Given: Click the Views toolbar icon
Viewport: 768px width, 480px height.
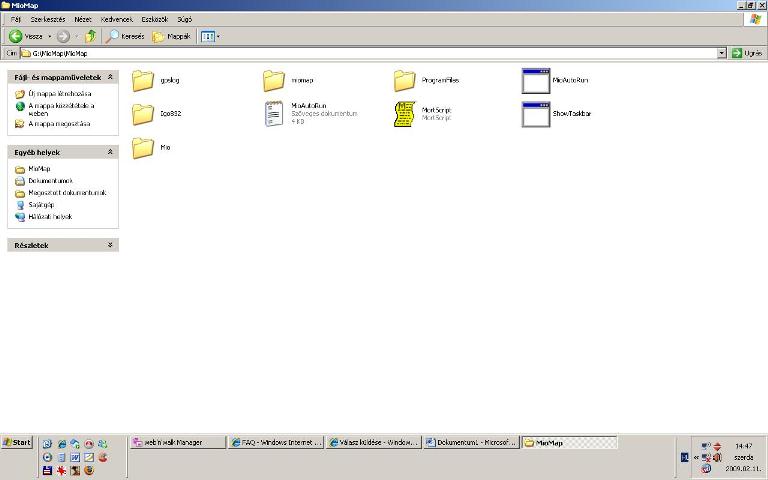Looking at the screenshot, I should pos(208,36).
